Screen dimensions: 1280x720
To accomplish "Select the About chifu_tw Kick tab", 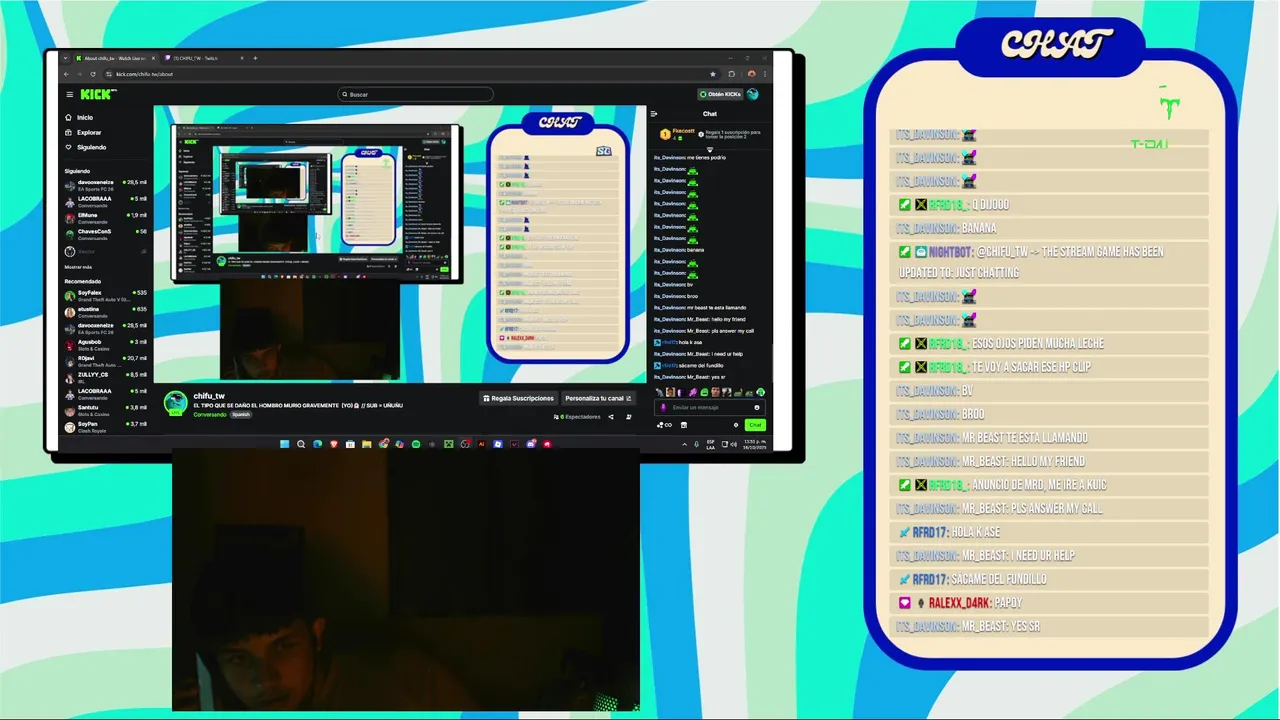I will pyautogui.click(x=114, y=58).
